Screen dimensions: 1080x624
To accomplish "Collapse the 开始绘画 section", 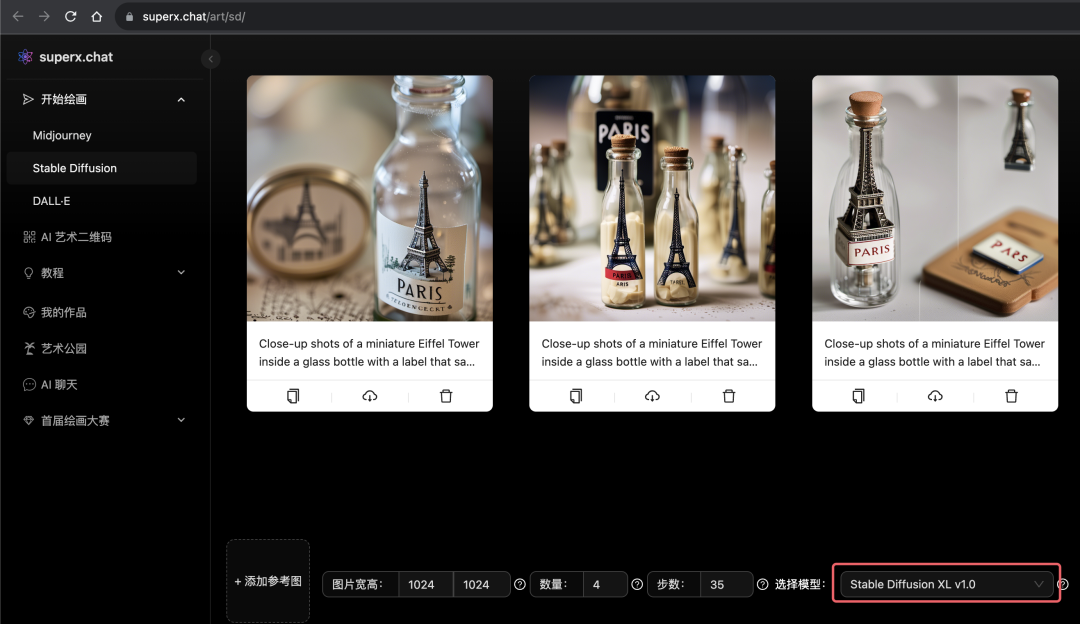I will pos(181,100).
